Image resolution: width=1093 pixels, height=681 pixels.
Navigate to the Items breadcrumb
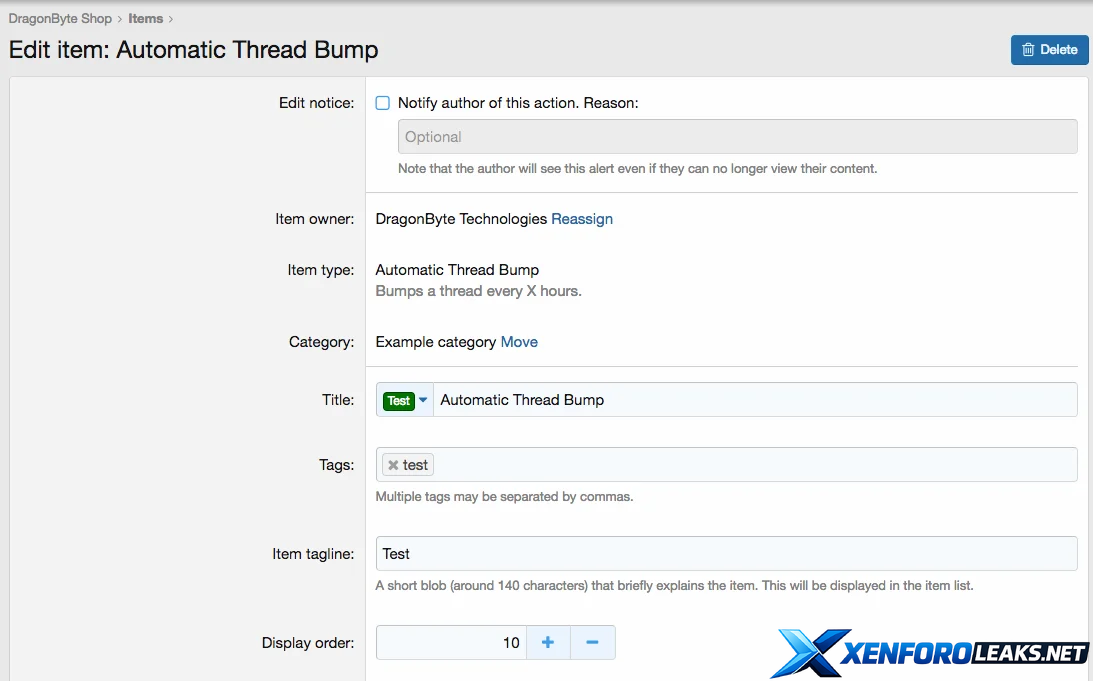pyautogui.click(x=146, y=19)
